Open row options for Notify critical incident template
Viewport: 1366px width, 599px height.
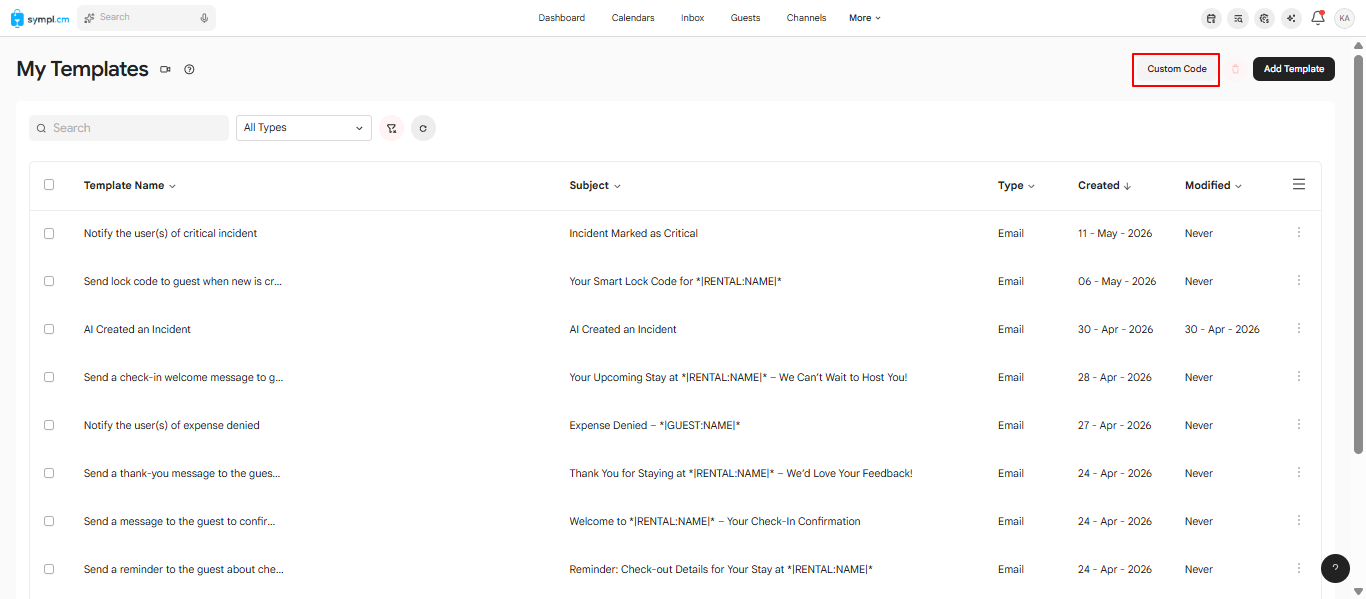click(x=1299, y=232)
